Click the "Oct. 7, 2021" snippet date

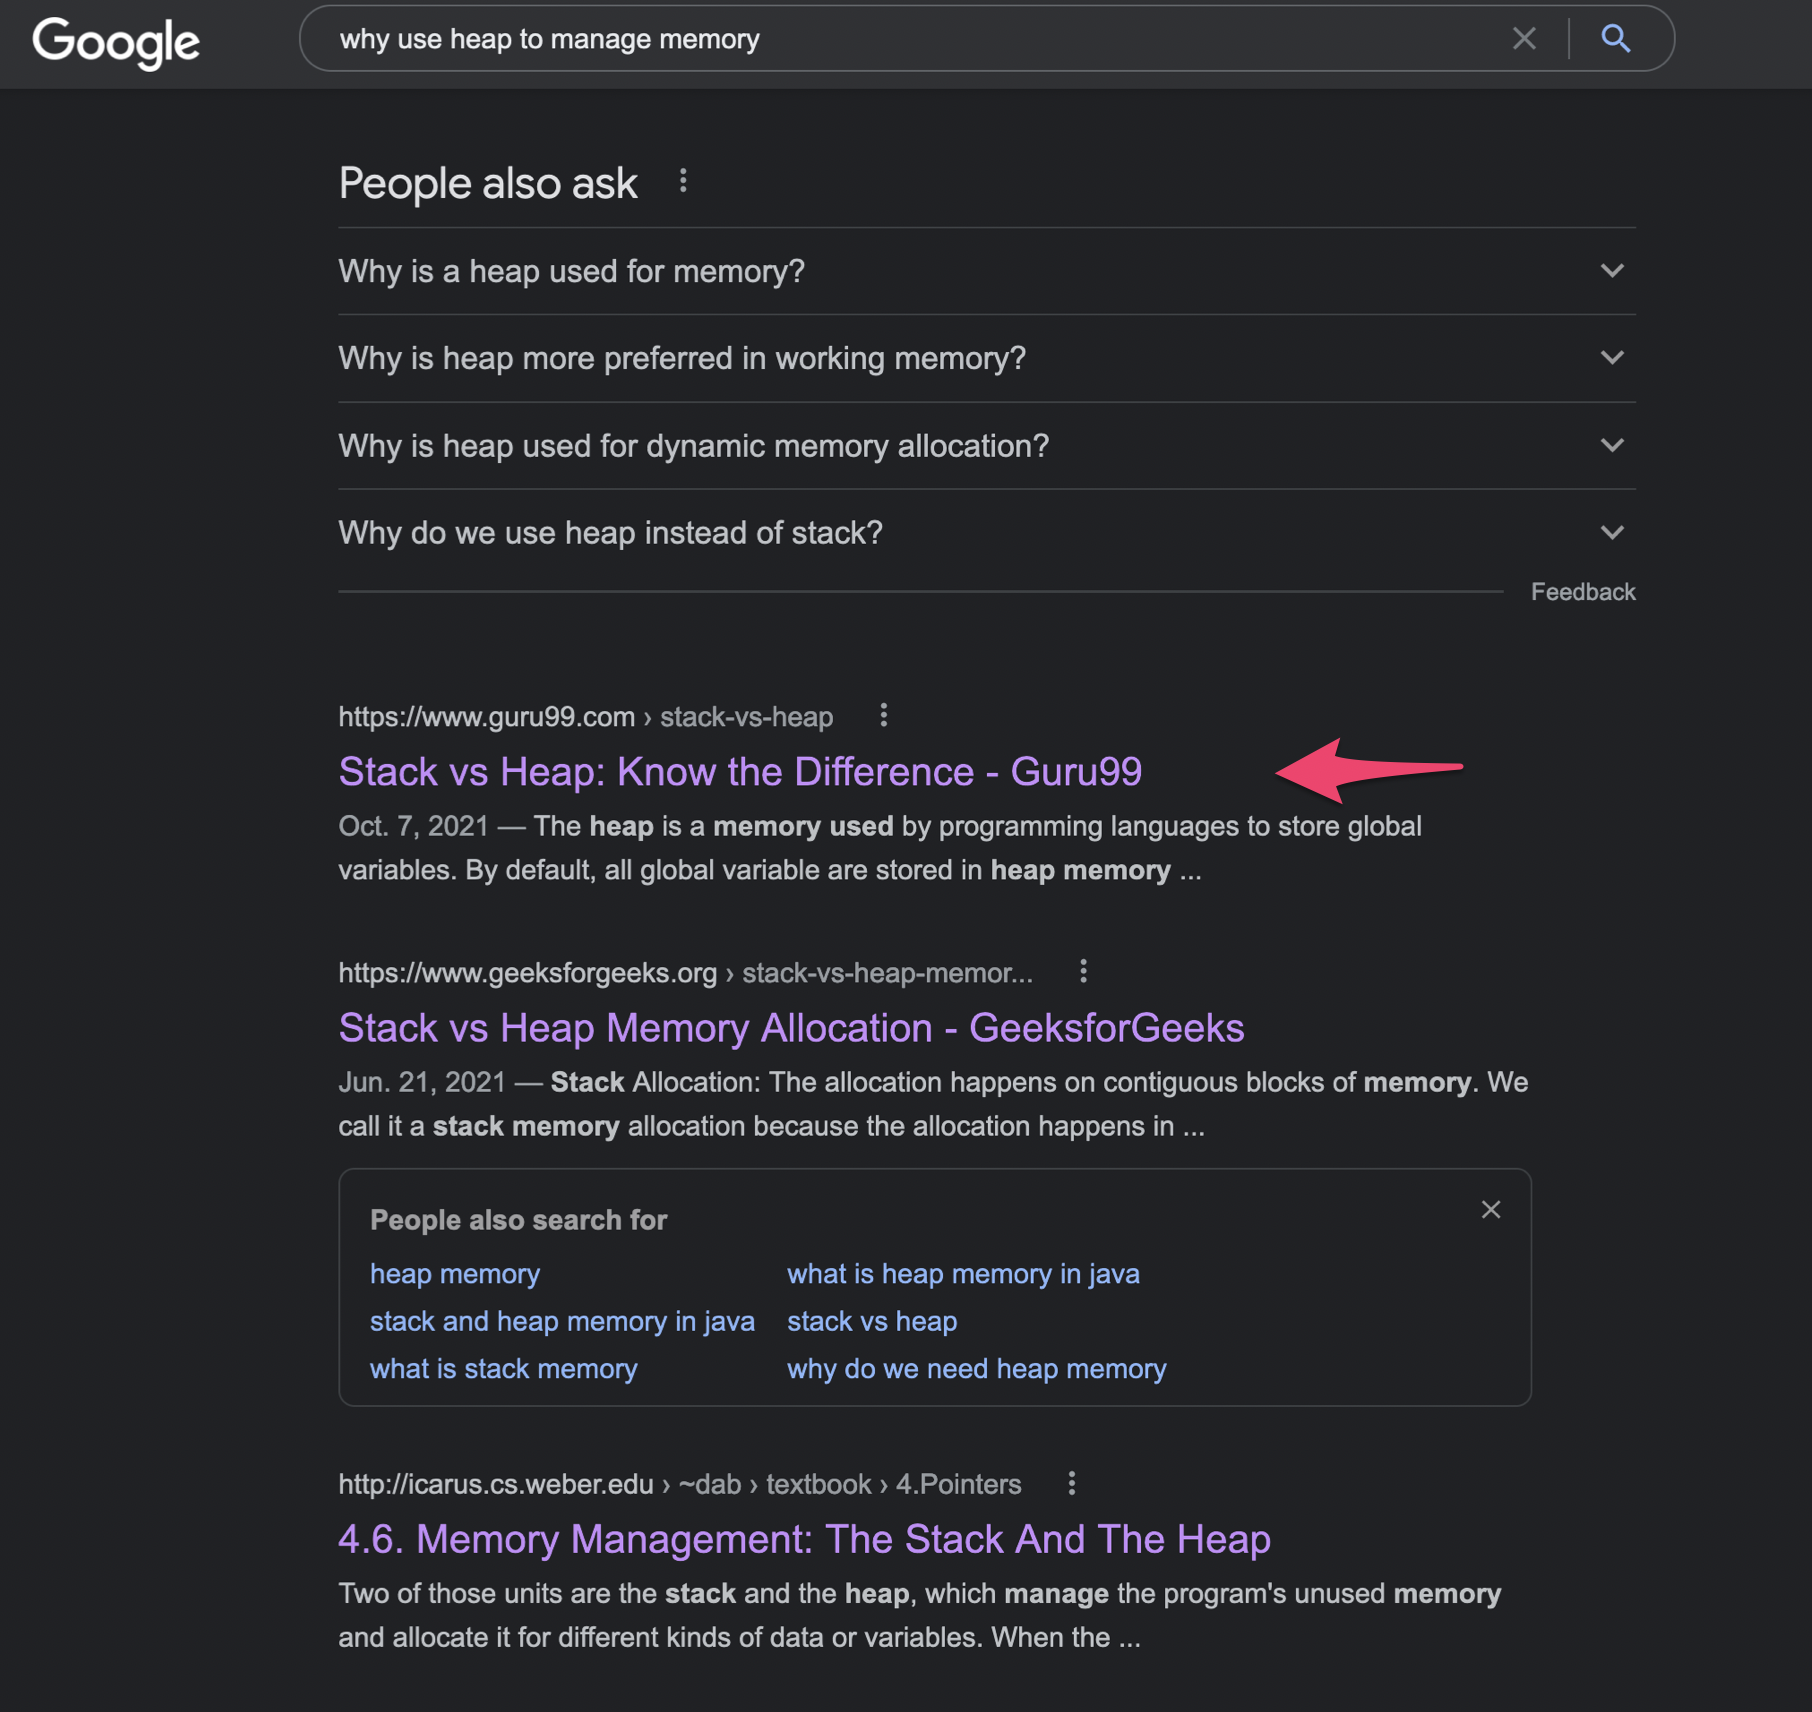[413, 826]
